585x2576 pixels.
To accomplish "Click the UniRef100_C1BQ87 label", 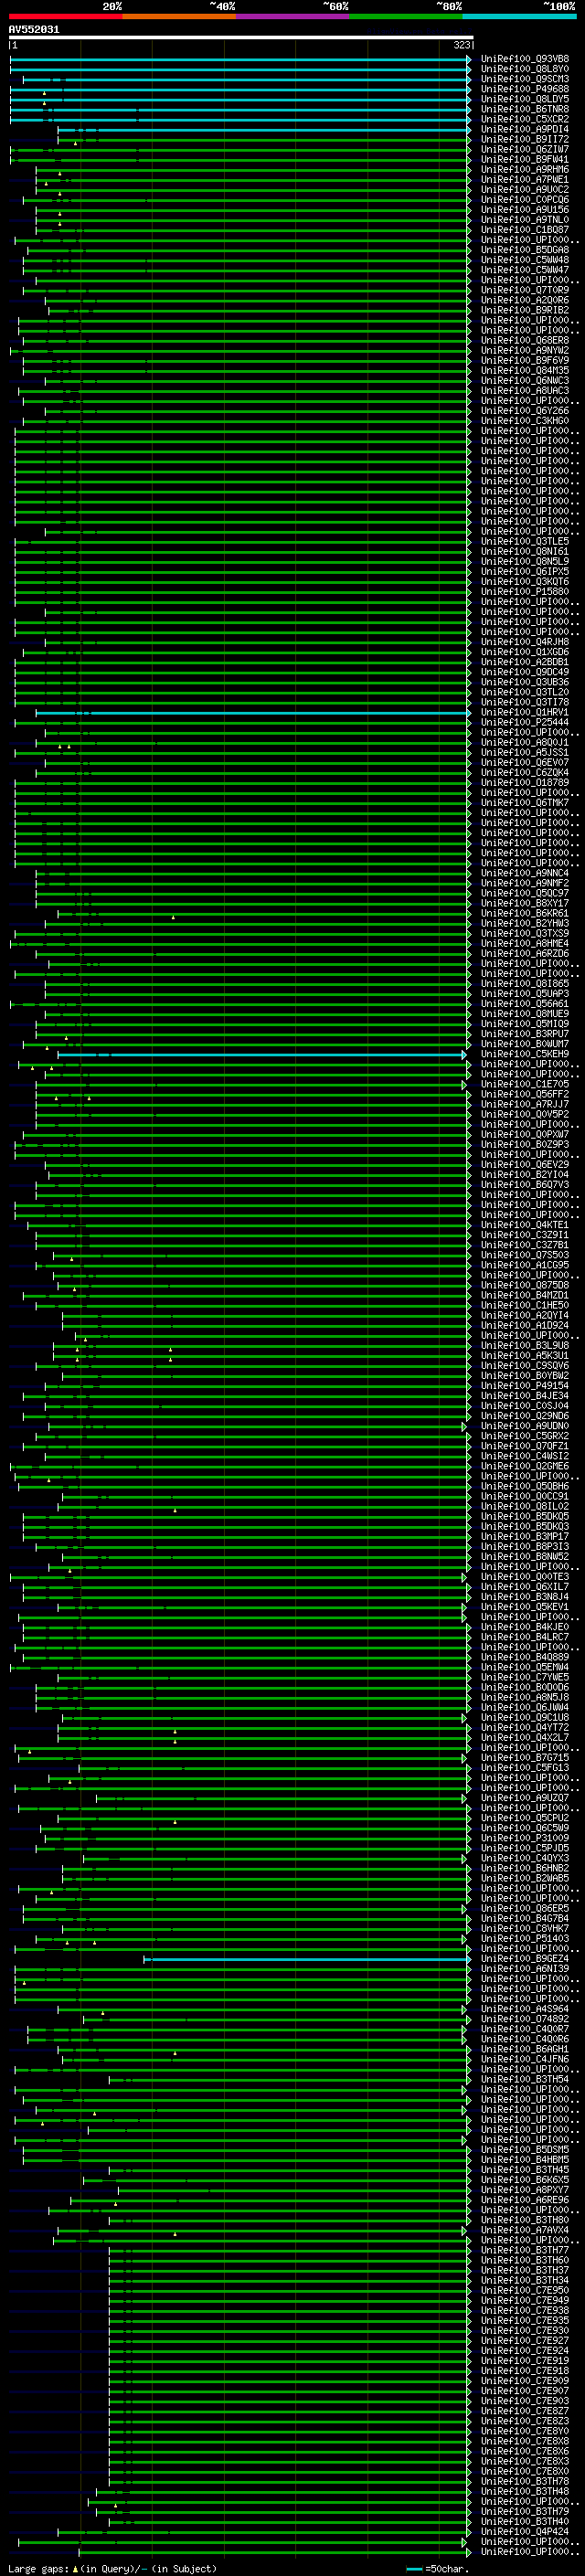I will (x=525, y=230).
